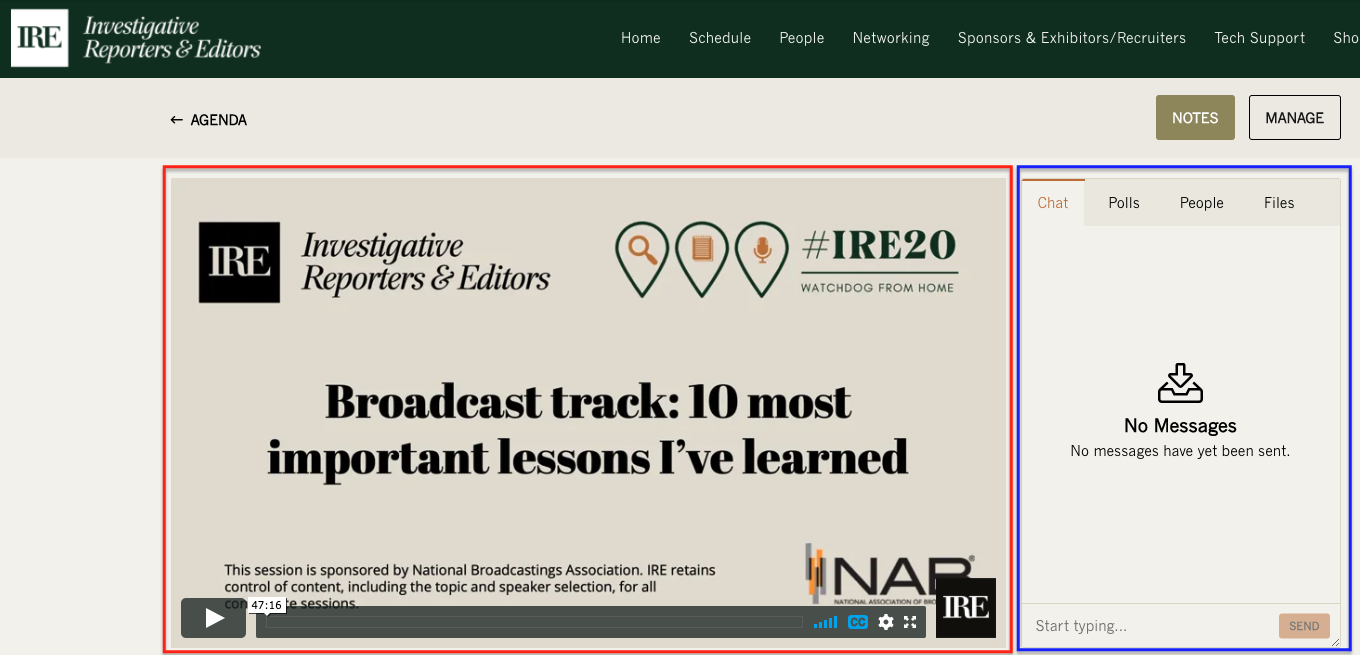
Task: Click the NOTES button
Action: click(x=1195, y=118)
